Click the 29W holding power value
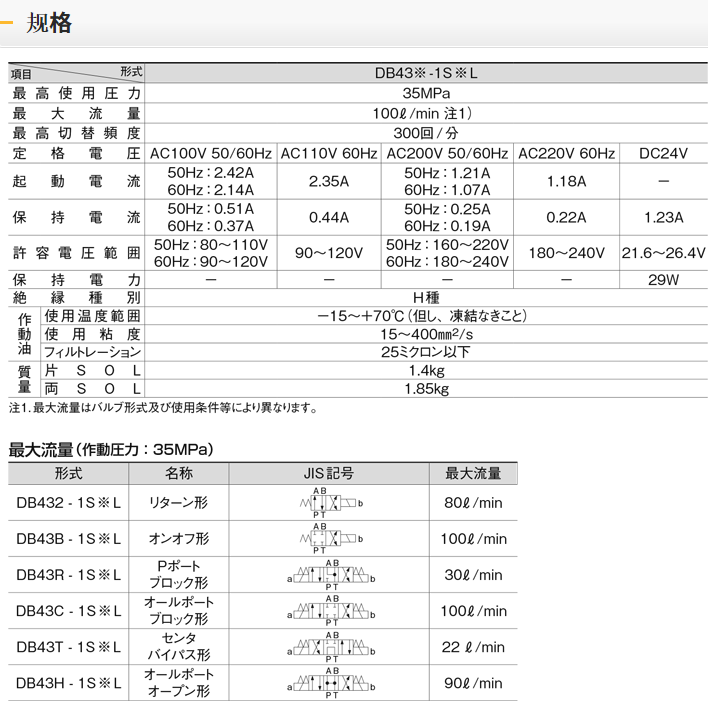This screenshot has width=708, height=703. coord(663,279)
